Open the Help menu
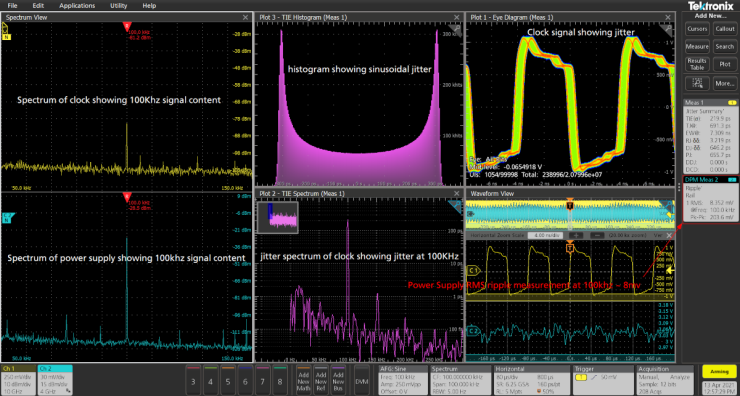The height and width of the screenshot is (396, 740). pos(149,6)
